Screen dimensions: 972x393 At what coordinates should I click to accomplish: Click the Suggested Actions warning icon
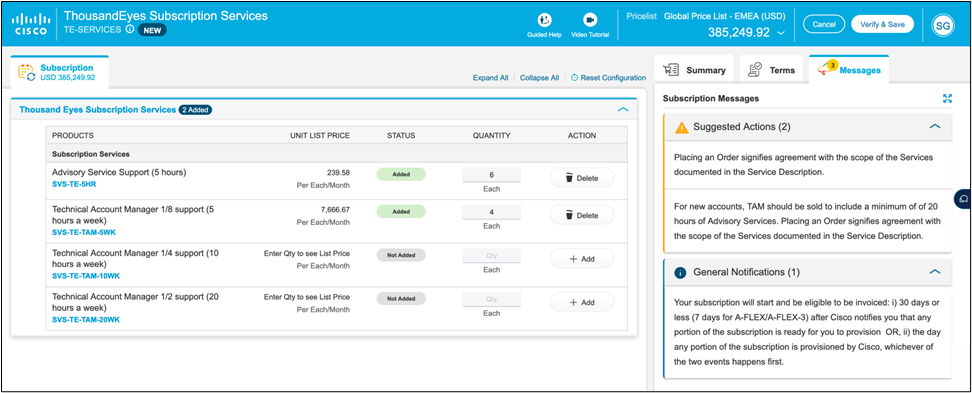coord(682,127)
